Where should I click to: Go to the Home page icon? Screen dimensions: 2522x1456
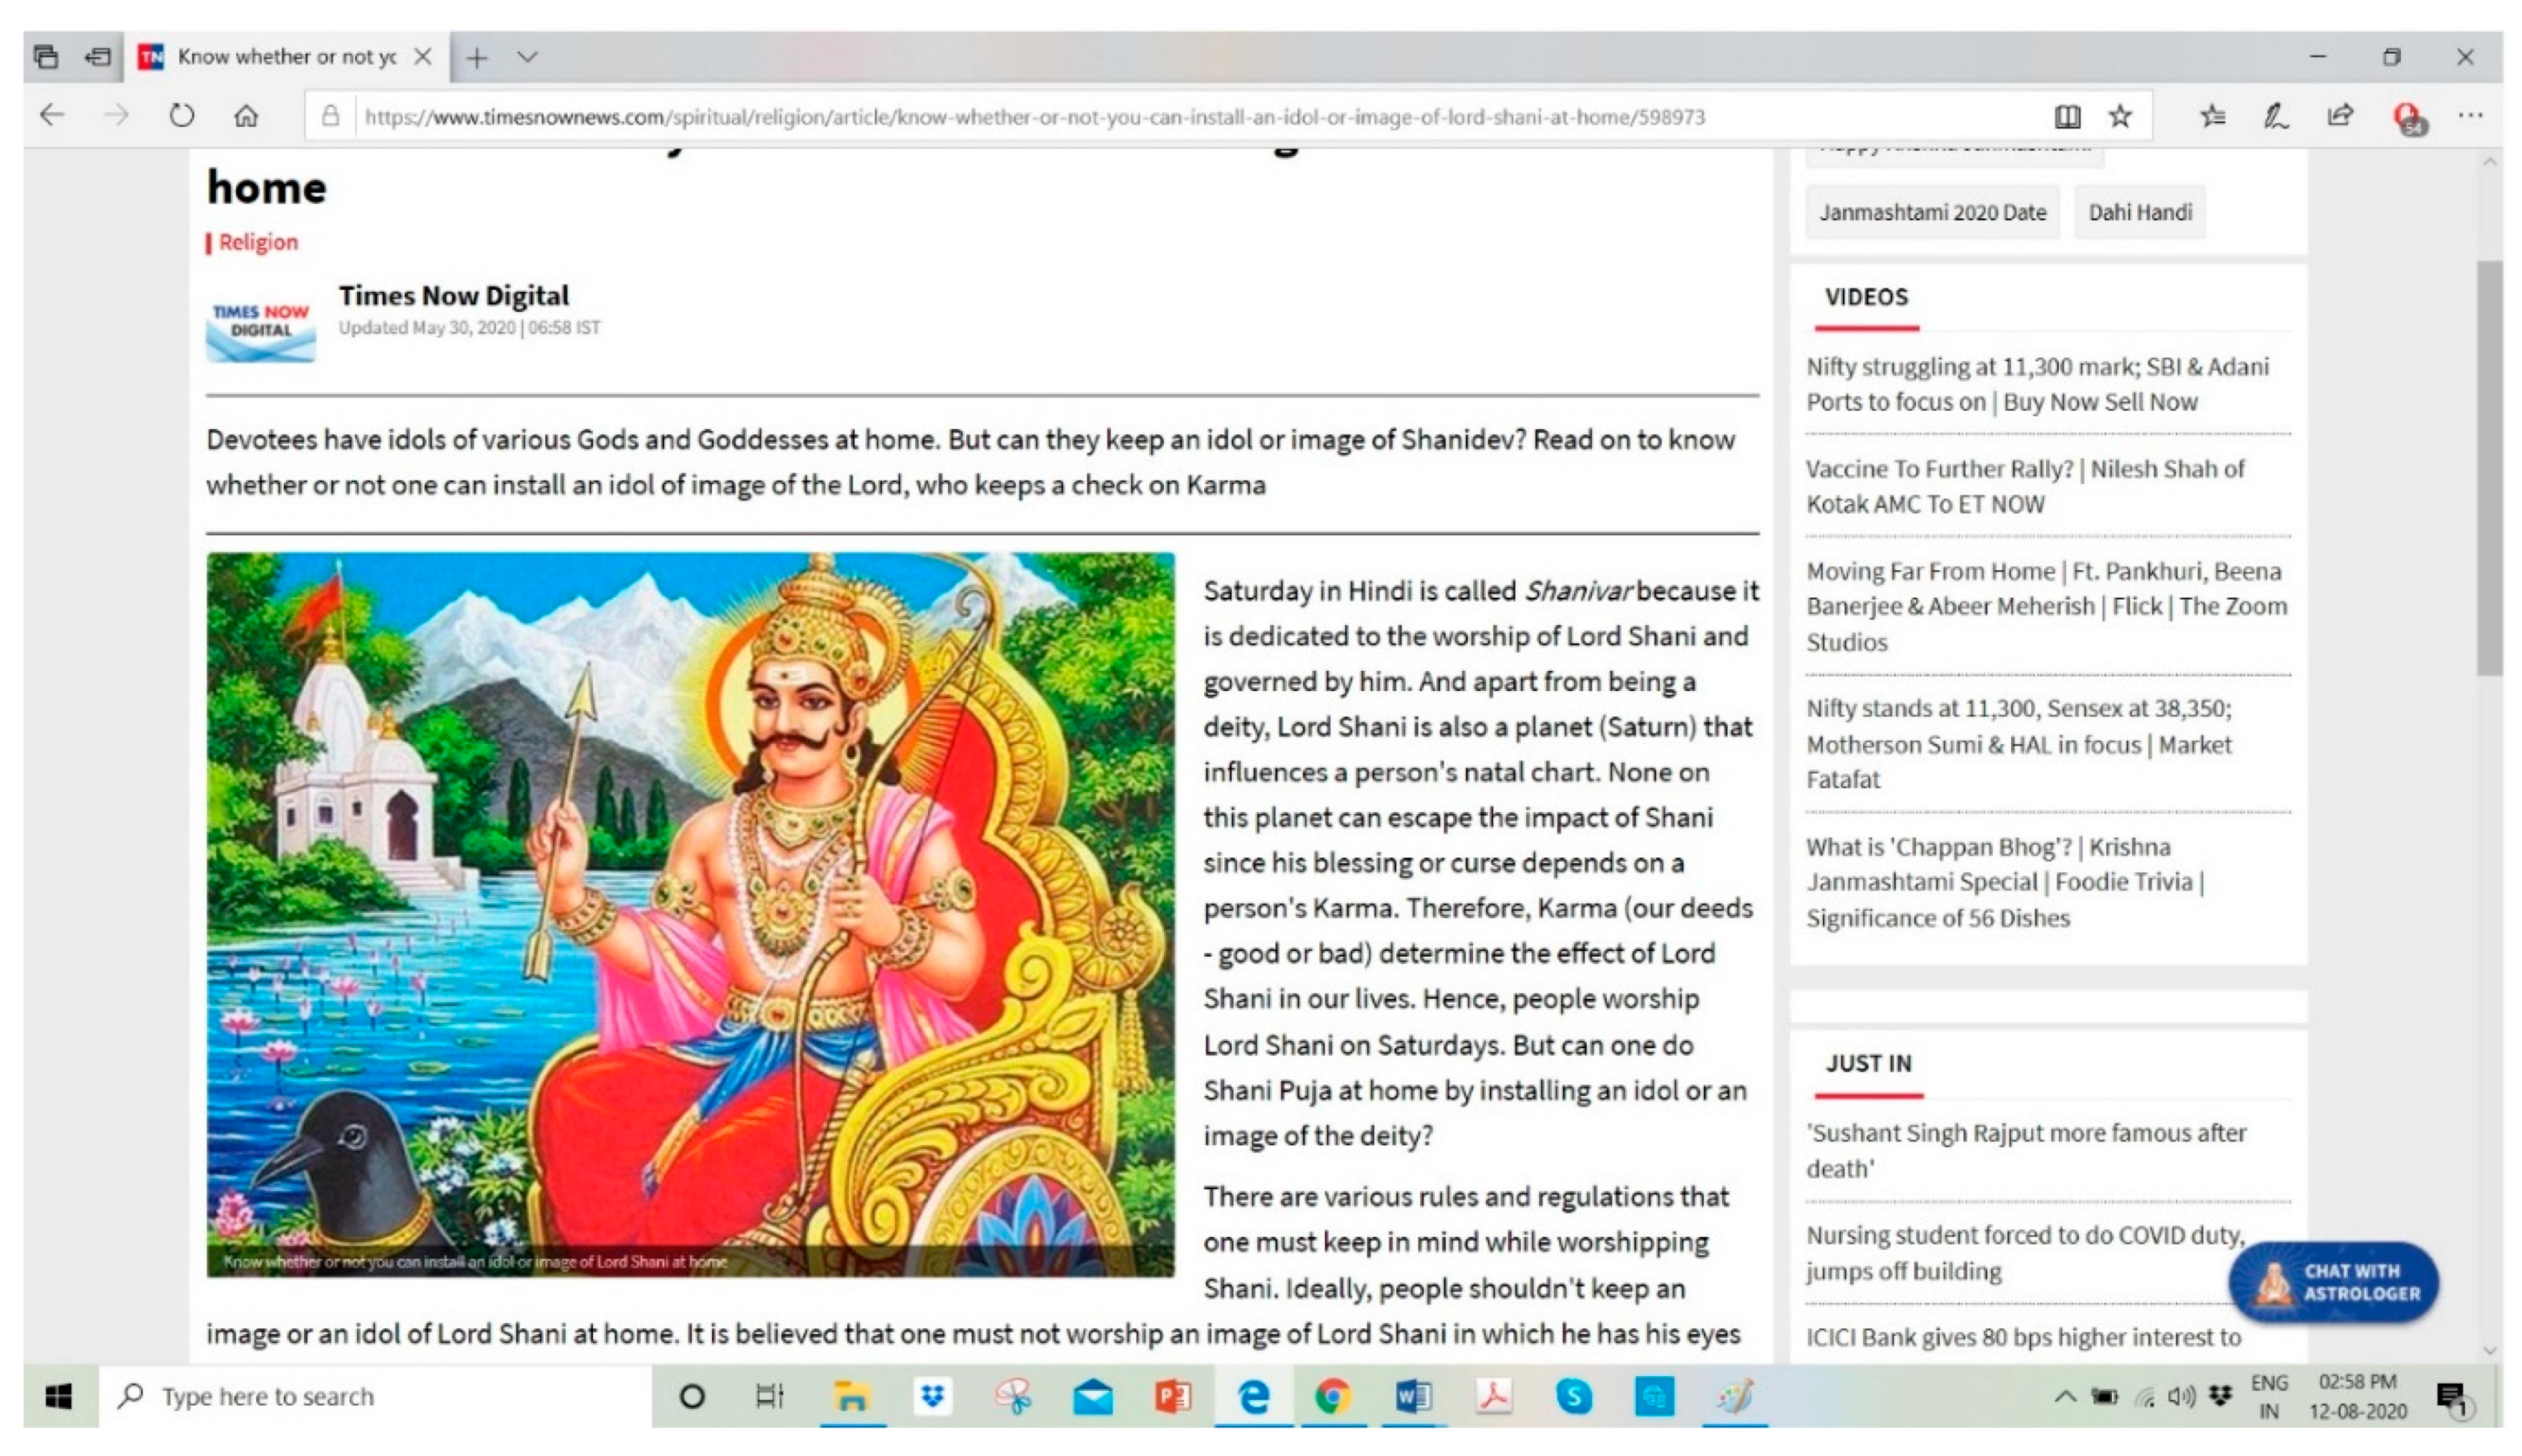246,116
